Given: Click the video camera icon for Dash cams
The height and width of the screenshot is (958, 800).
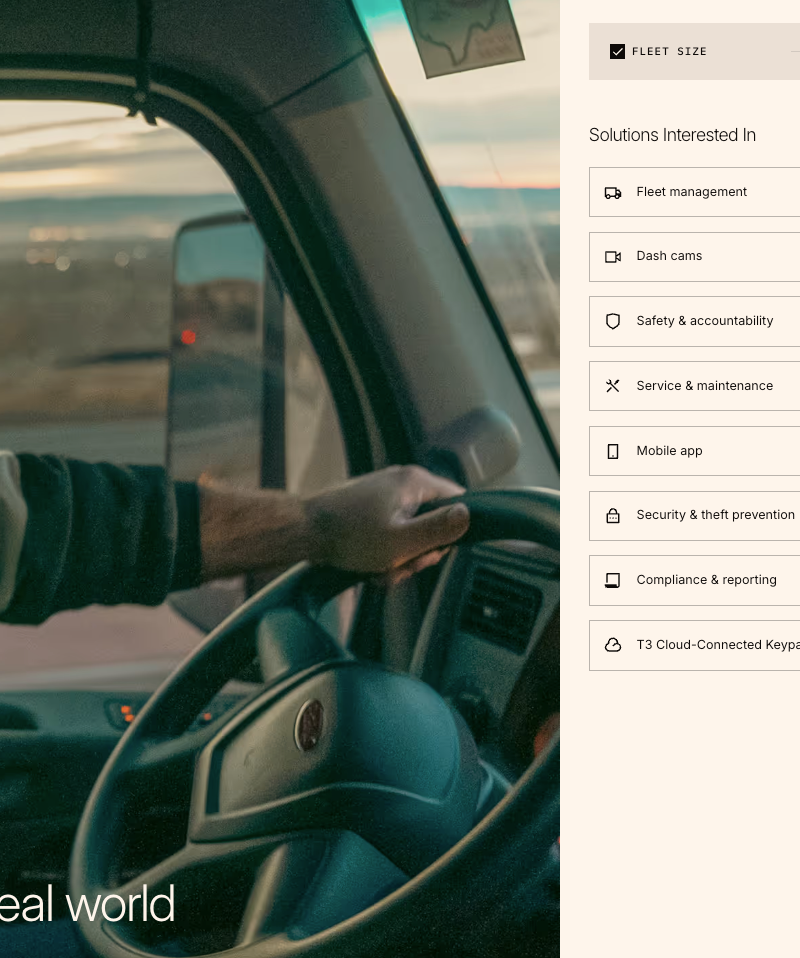Looking at the screenshot, I should click(612, 257).
